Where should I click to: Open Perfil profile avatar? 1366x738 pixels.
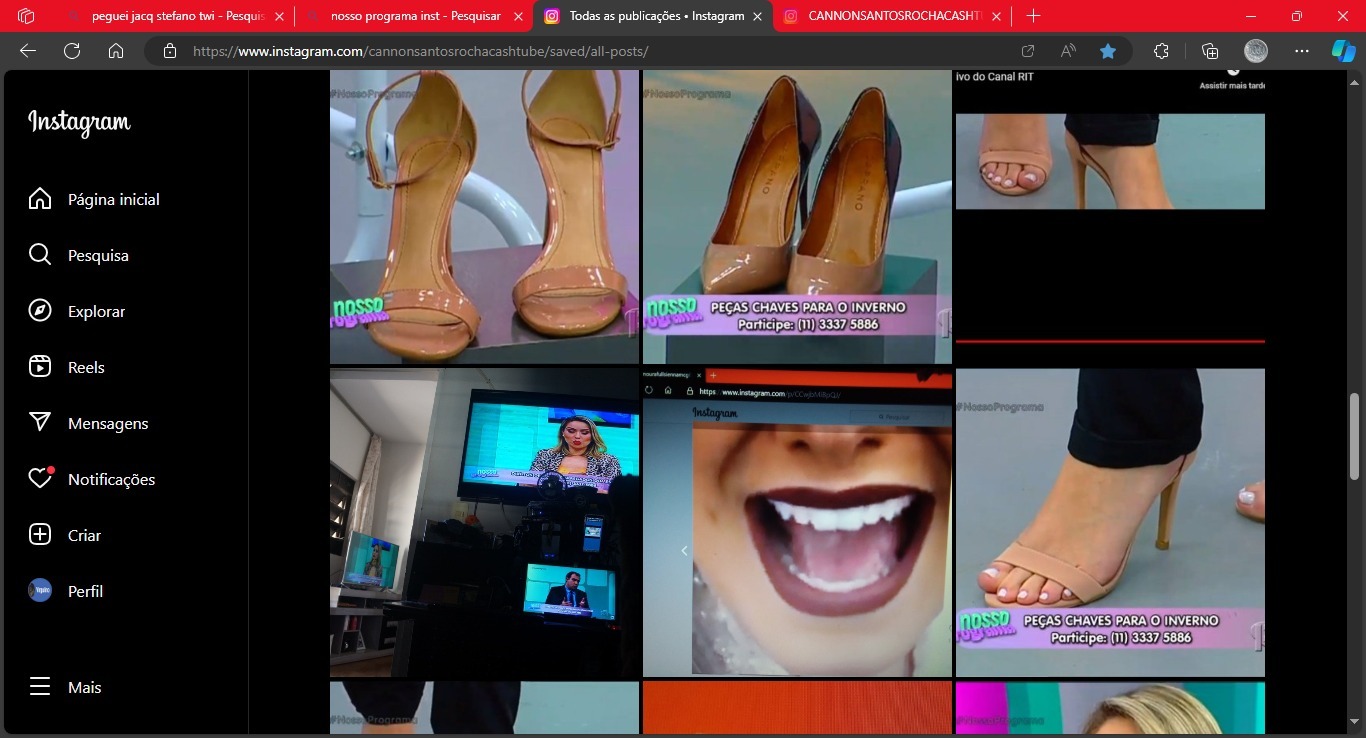point(40,591)
